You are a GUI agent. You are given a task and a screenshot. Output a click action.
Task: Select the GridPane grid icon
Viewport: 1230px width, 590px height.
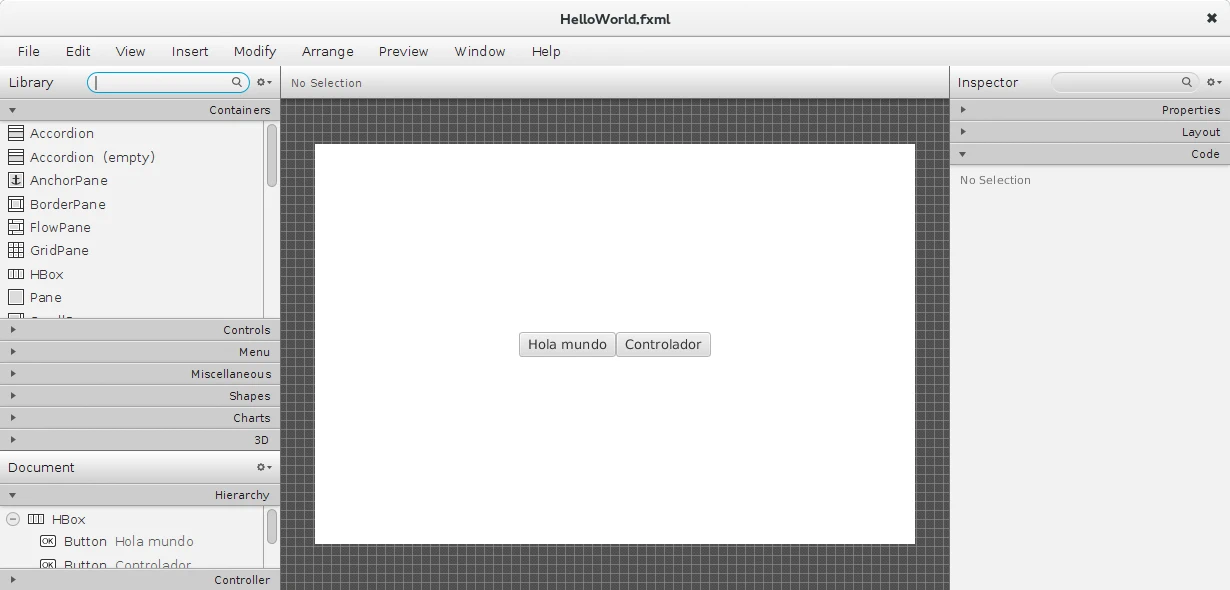coord(16,251)
